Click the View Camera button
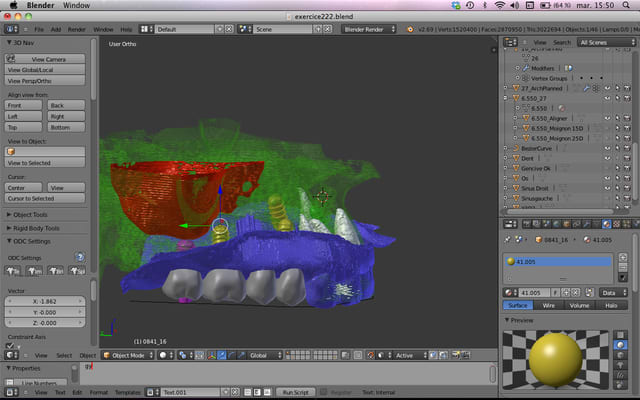The image size is (640, 400). click(x=47, y=59)
